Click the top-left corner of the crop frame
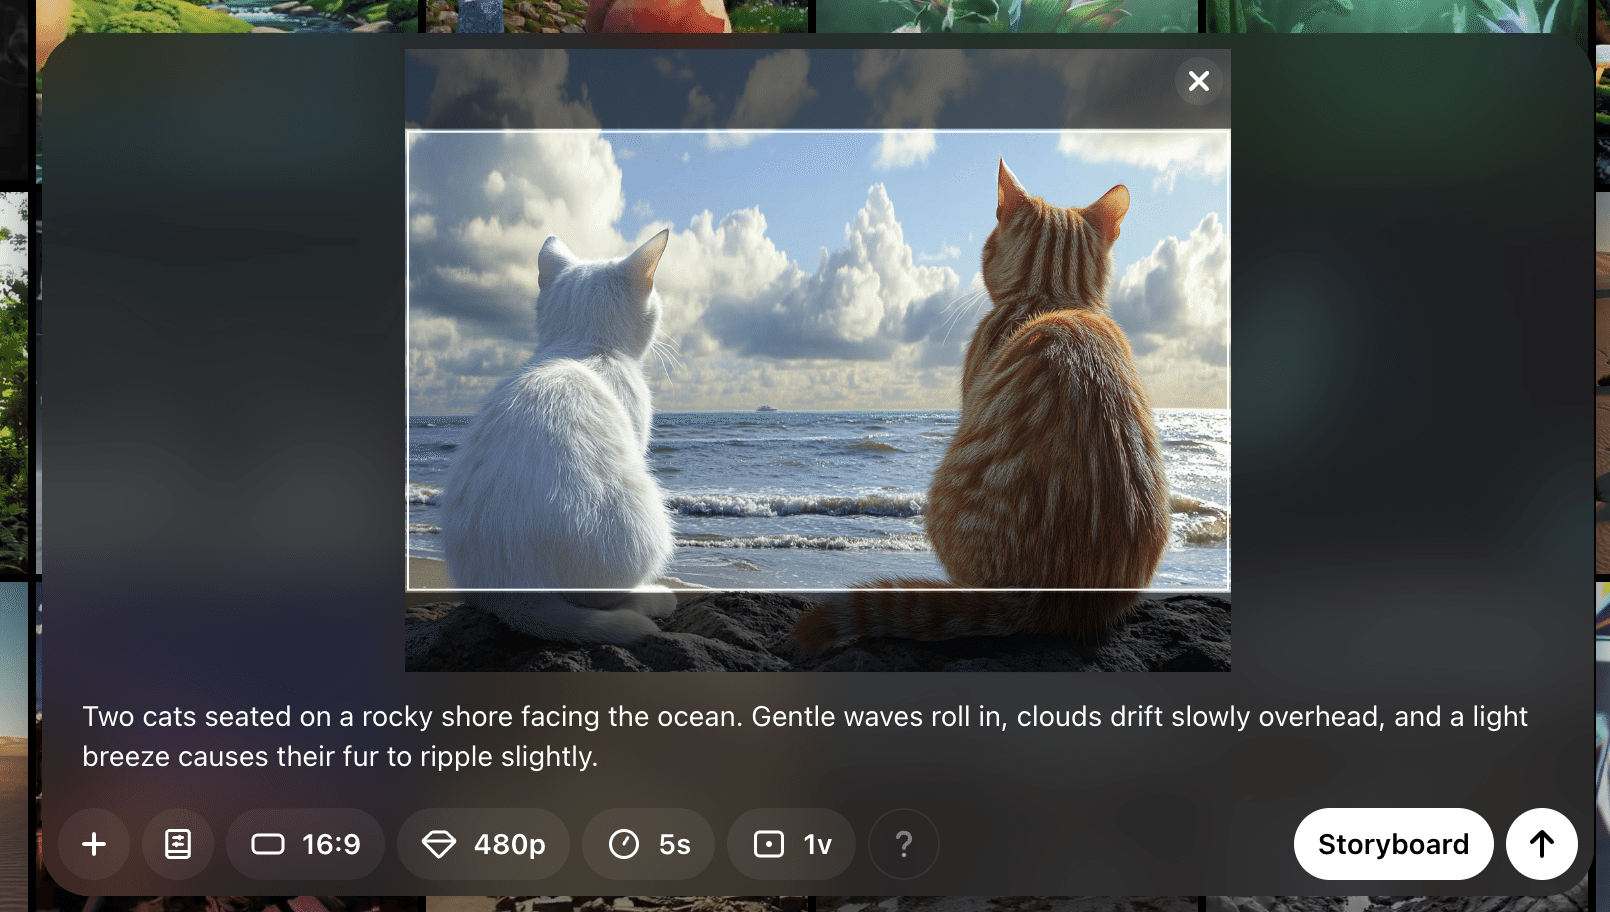The image size is (1610, 912). click(407, 131)
